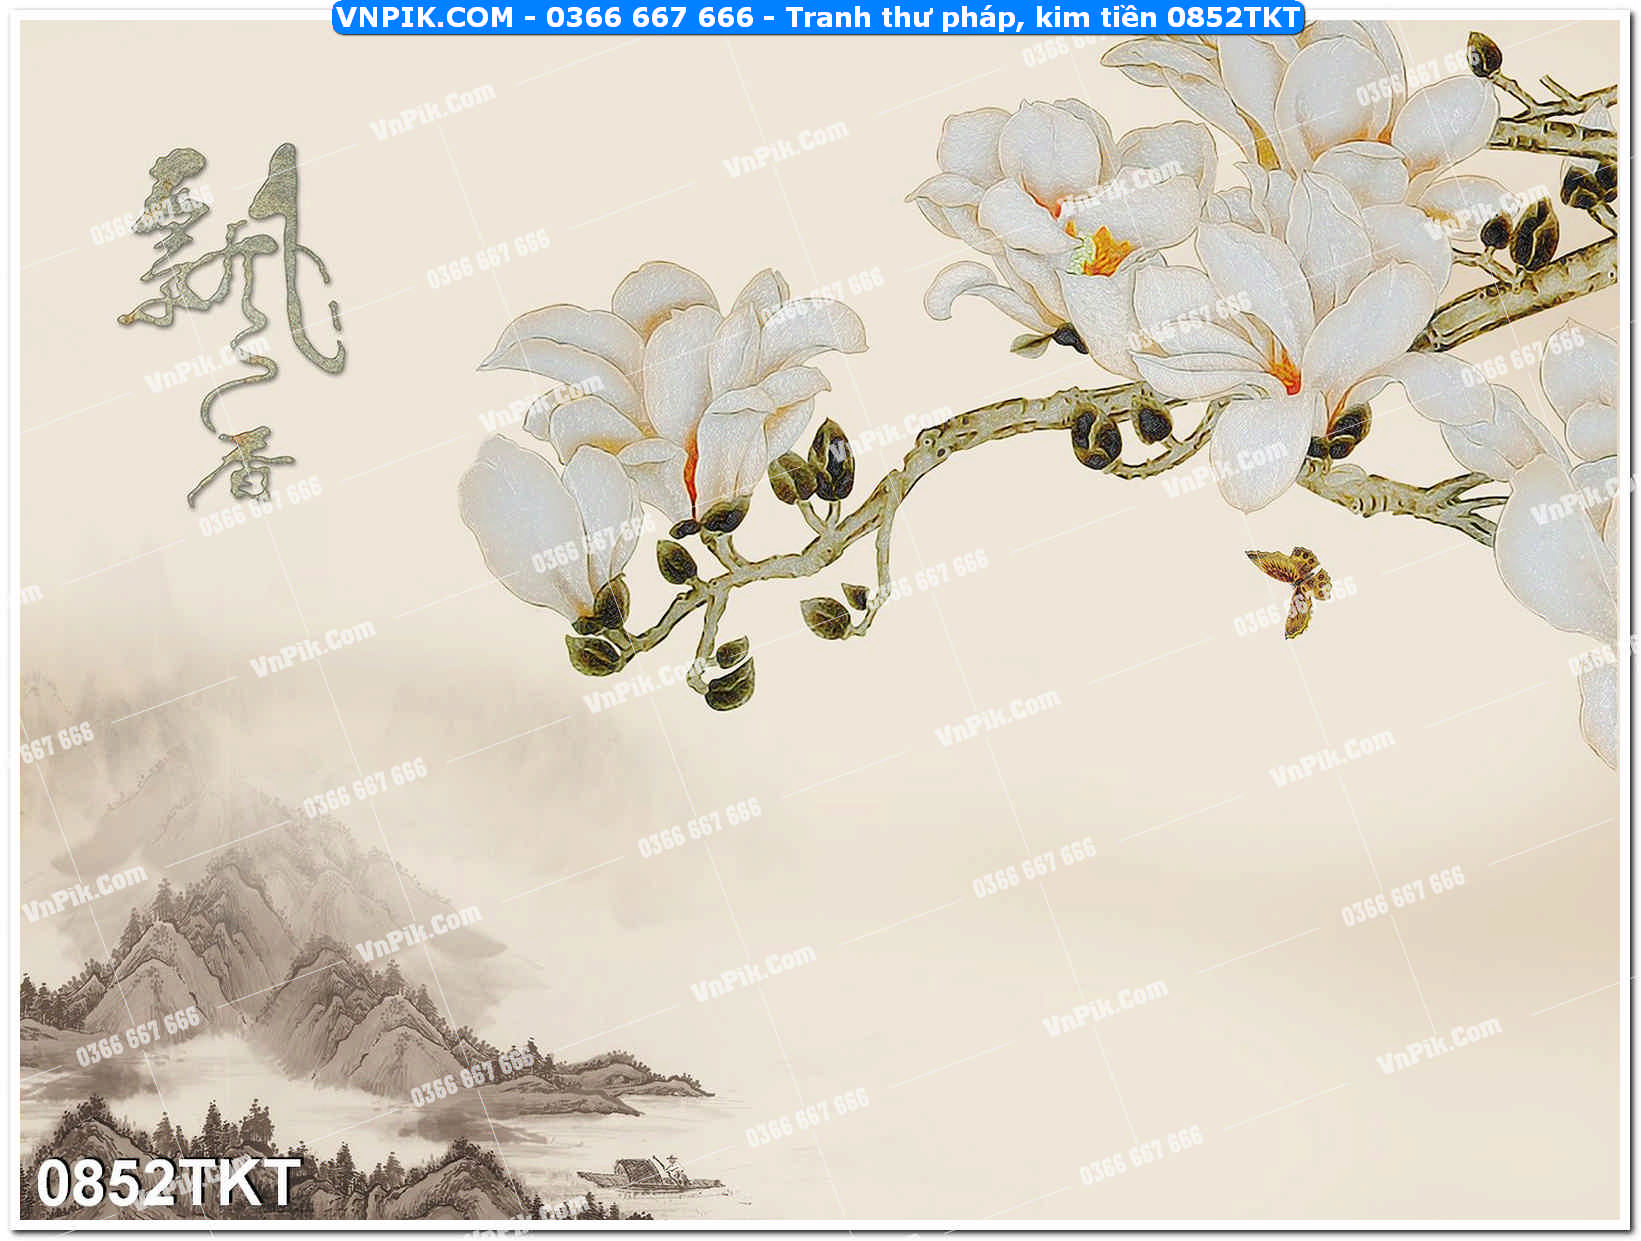Viewport: 1641px width, 1241px height.
Task: Click the small bottom calligraphy character
Action: [x=243, y=467]
